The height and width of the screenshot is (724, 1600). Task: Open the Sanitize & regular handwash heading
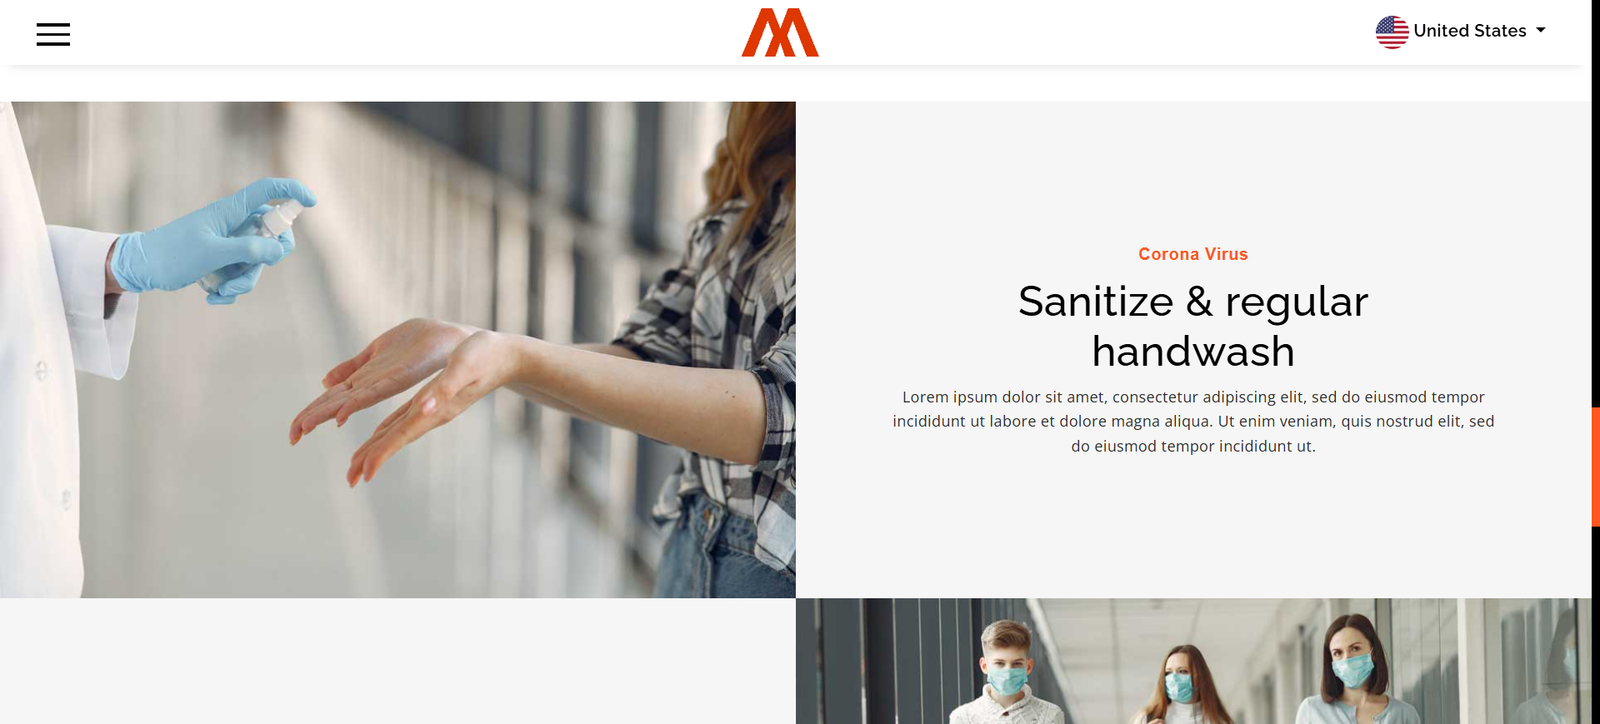click(x=1193, y=326)
